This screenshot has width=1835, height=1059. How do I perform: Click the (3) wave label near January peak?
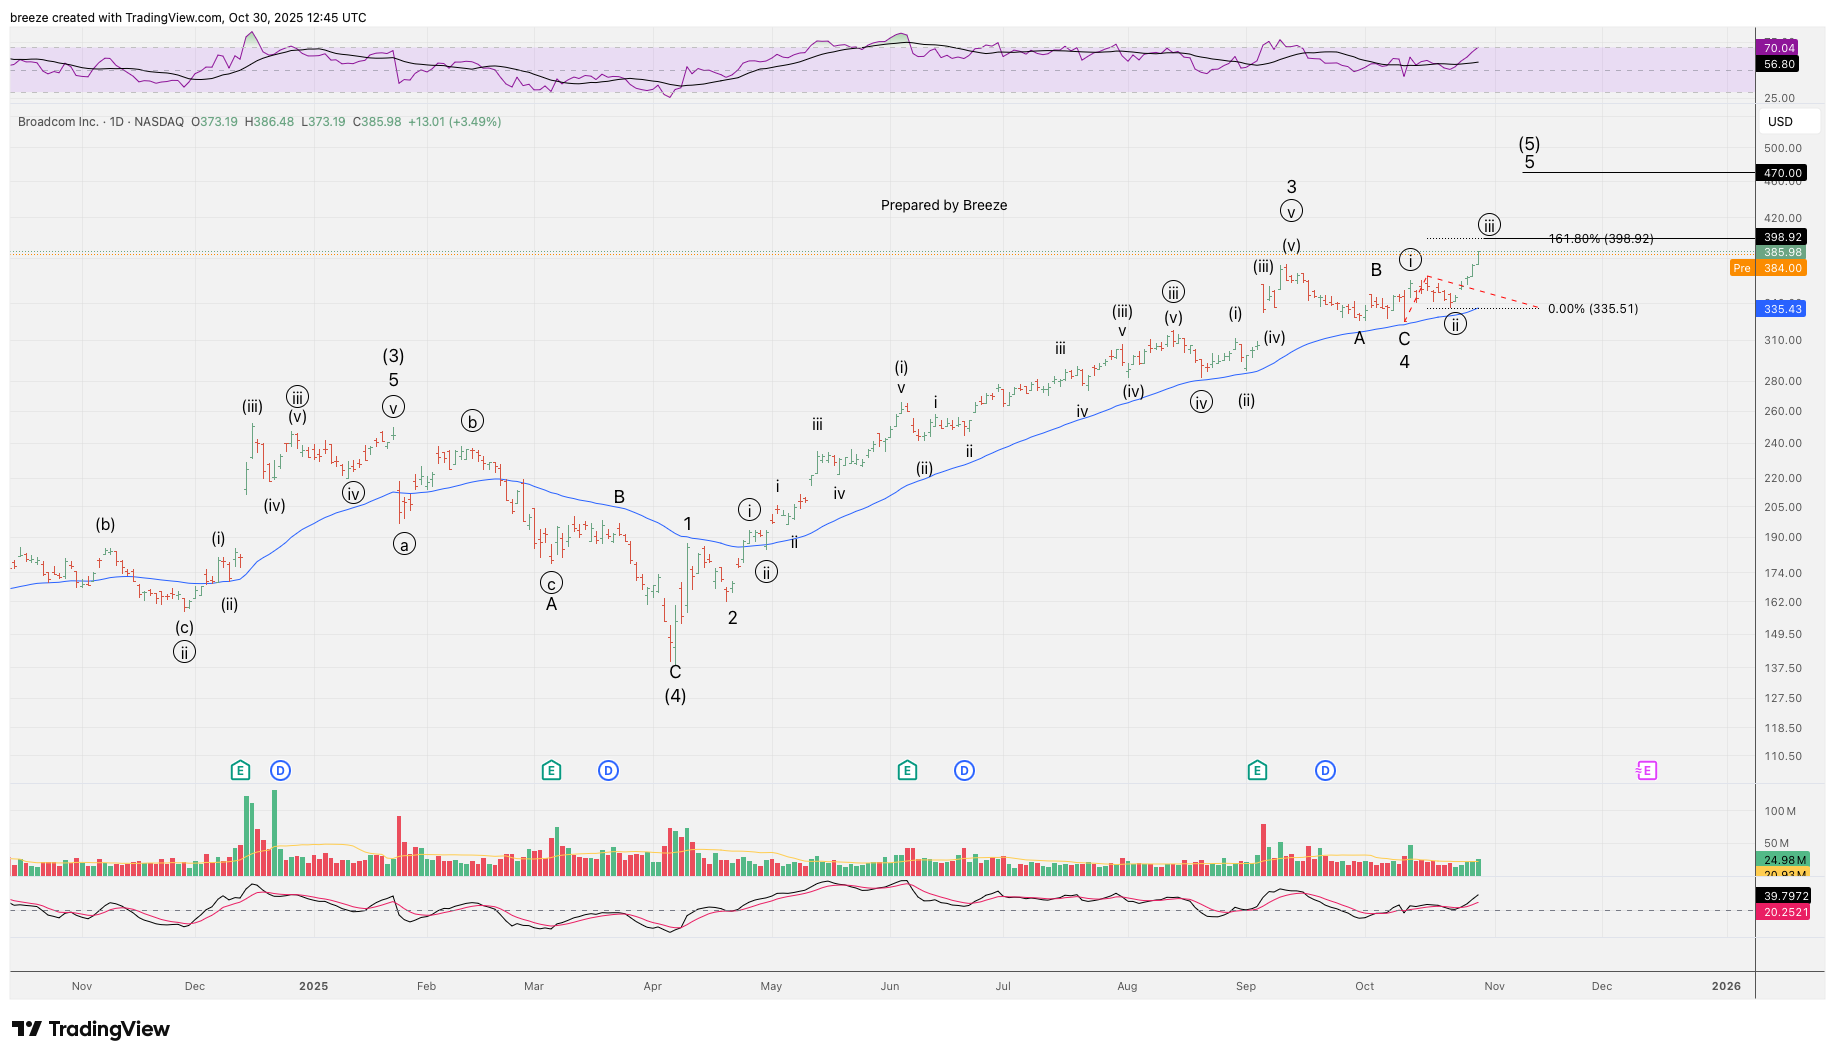tap(393, 356)
